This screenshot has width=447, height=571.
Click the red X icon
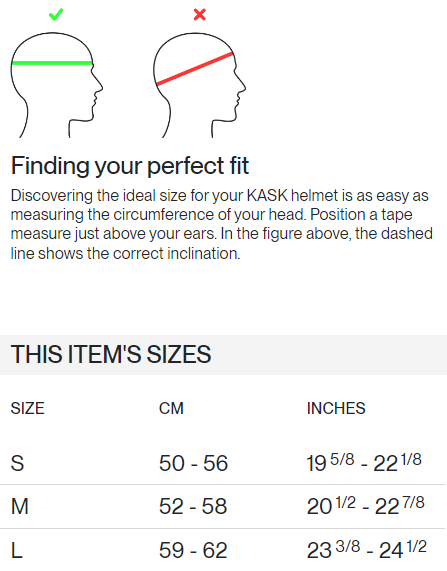200,15
